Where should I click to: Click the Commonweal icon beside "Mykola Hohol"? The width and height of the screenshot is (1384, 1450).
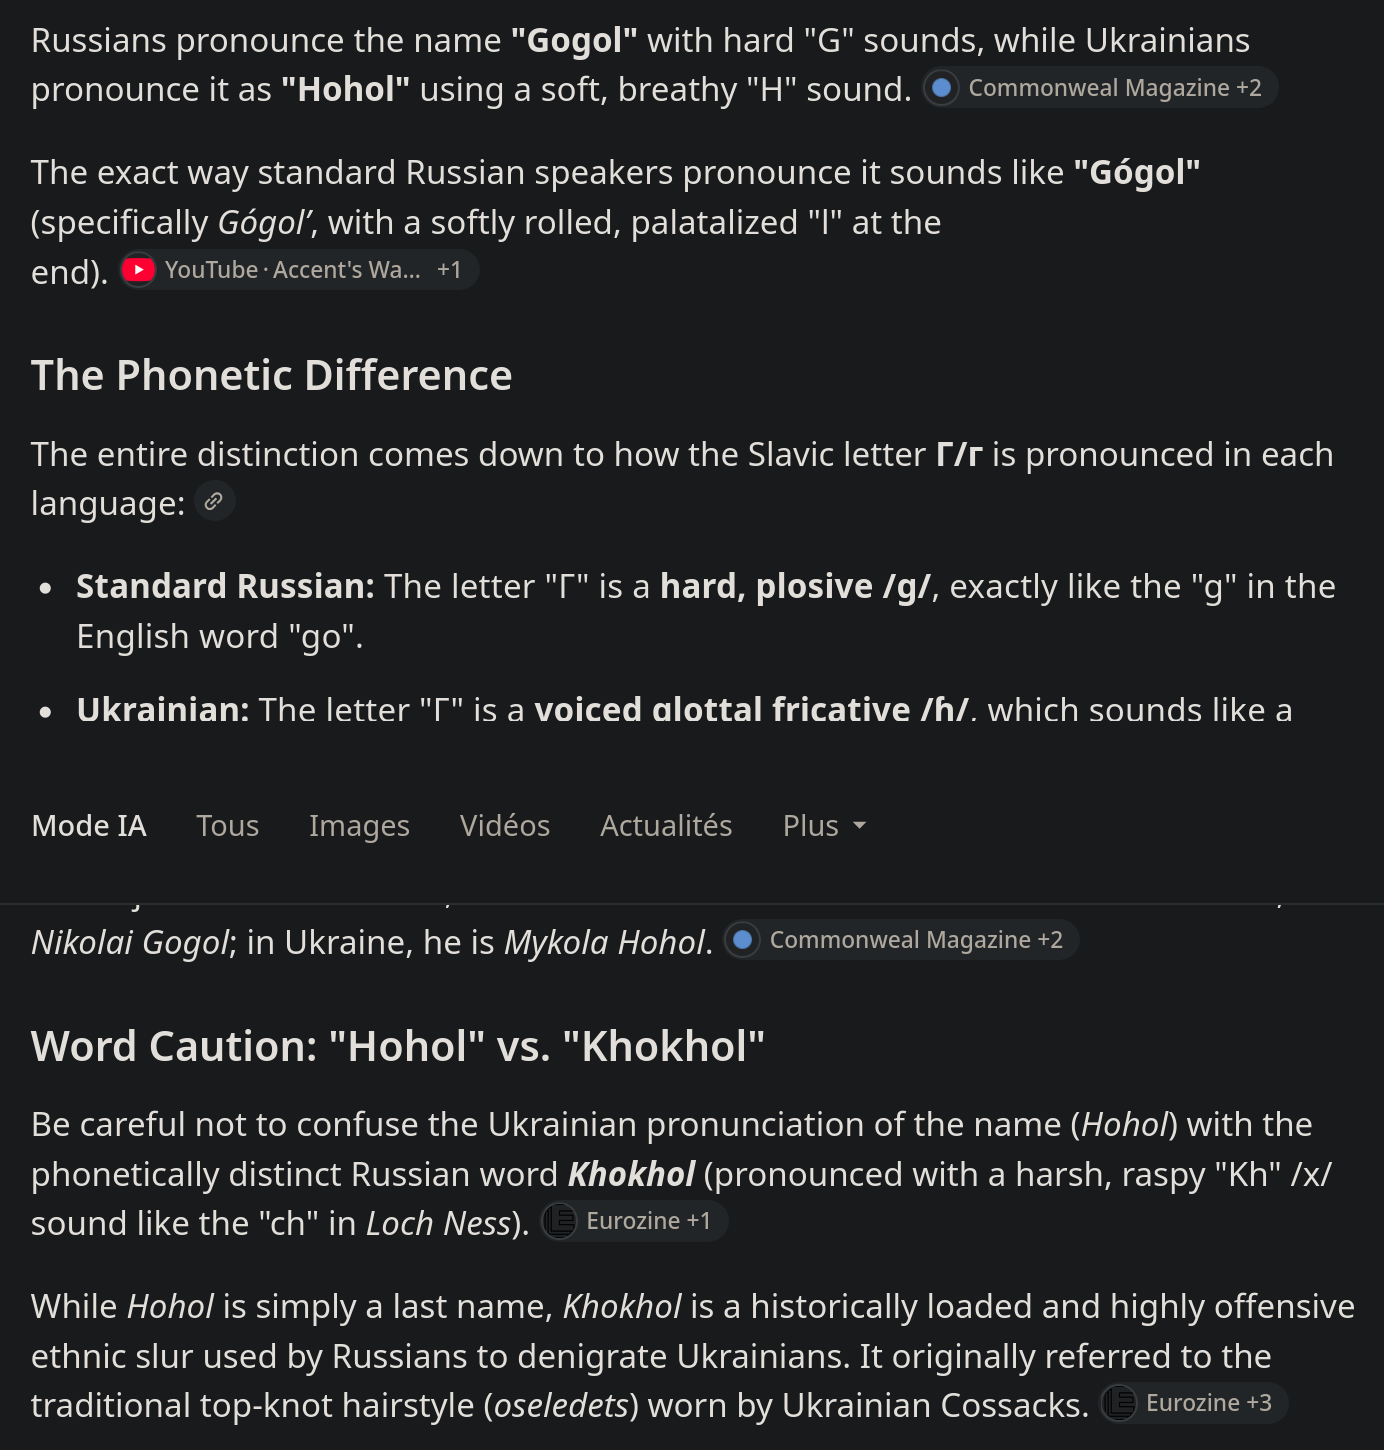click(742, 940)
